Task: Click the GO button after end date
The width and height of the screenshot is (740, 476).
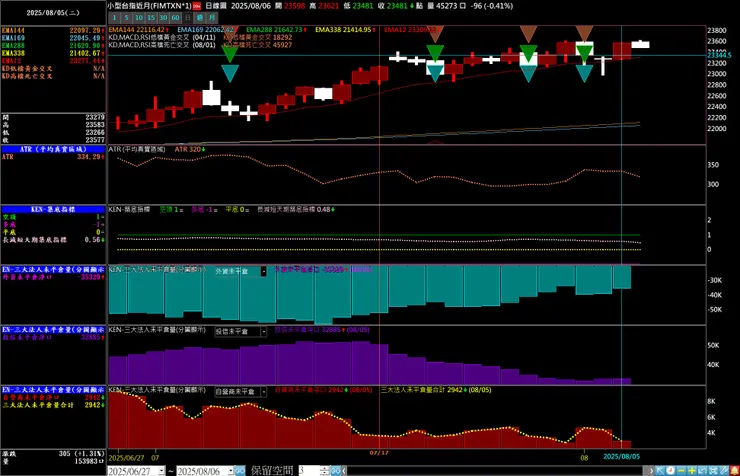Action: coord(240,470)
